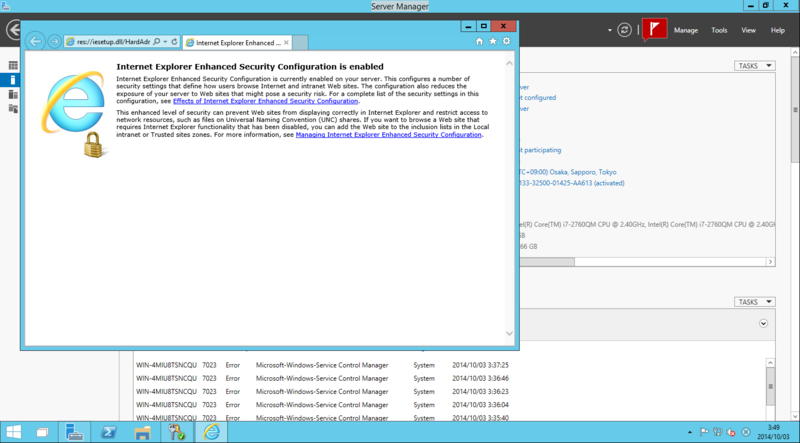The height and width of the screenshot is (443, 800).
Task: Select All Servers sidebar icon
Action: coord(13,94)
